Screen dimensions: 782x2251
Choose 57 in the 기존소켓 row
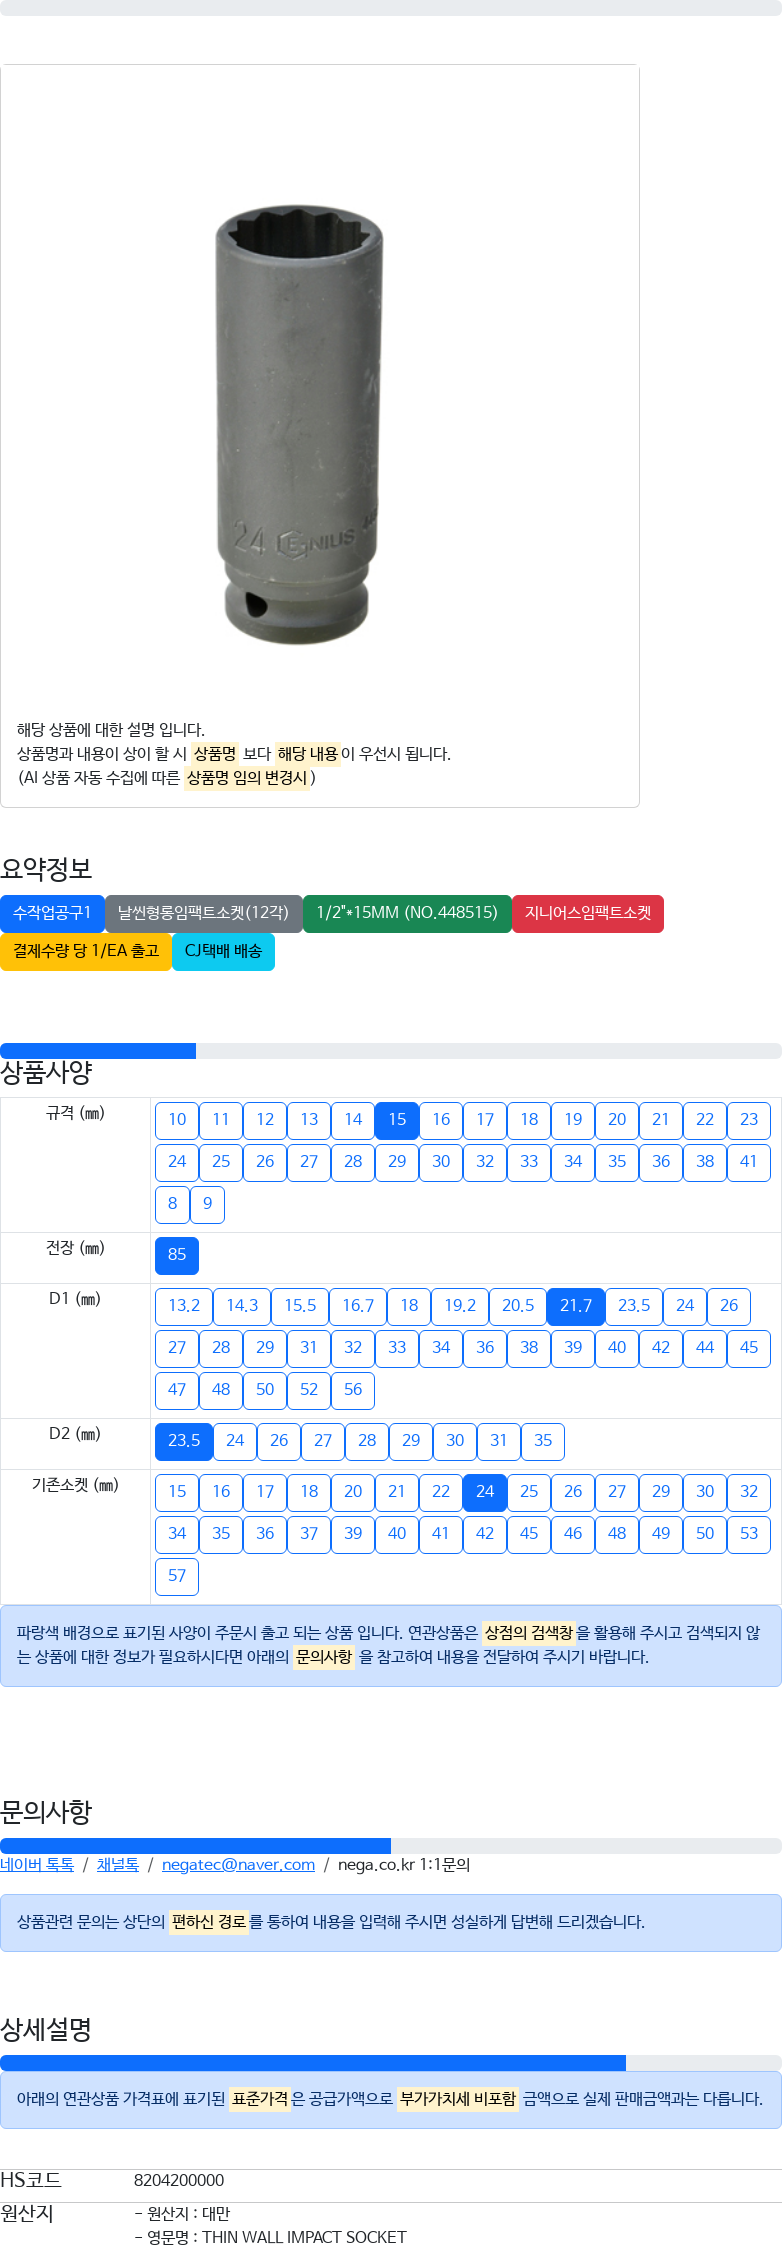(x=177, y=1576)
